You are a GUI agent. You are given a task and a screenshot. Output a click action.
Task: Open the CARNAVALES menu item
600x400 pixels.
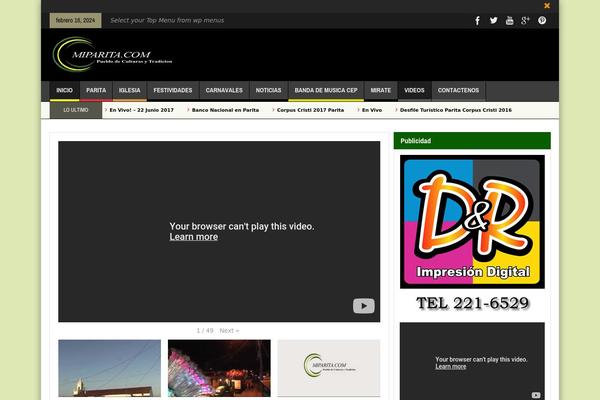[x=224, y=91]
